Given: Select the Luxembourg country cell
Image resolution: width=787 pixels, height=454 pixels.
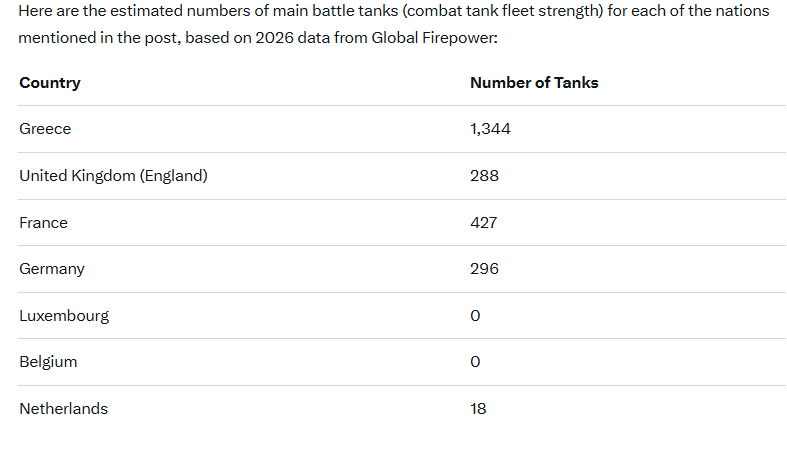Looking at the screenshot, I should (64, 316).
